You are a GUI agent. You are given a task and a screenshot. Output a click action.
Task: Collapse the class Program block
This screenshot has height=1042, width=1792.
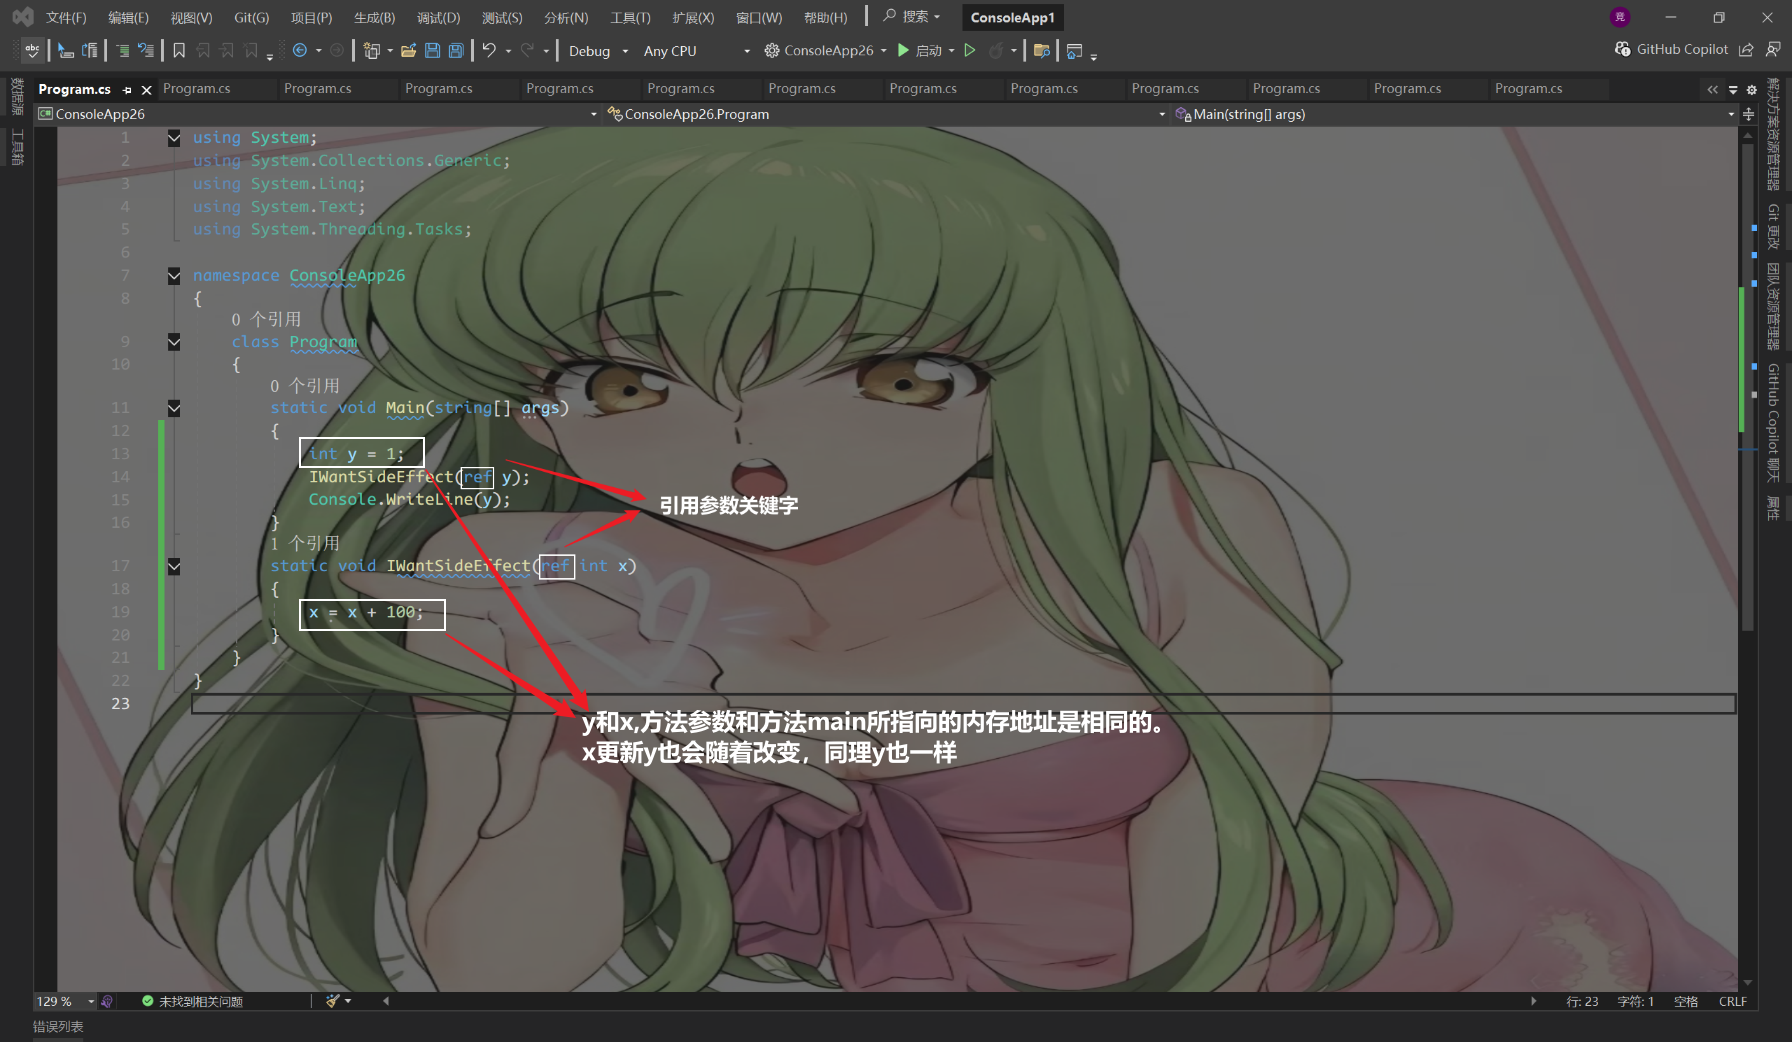coord(174,342)
